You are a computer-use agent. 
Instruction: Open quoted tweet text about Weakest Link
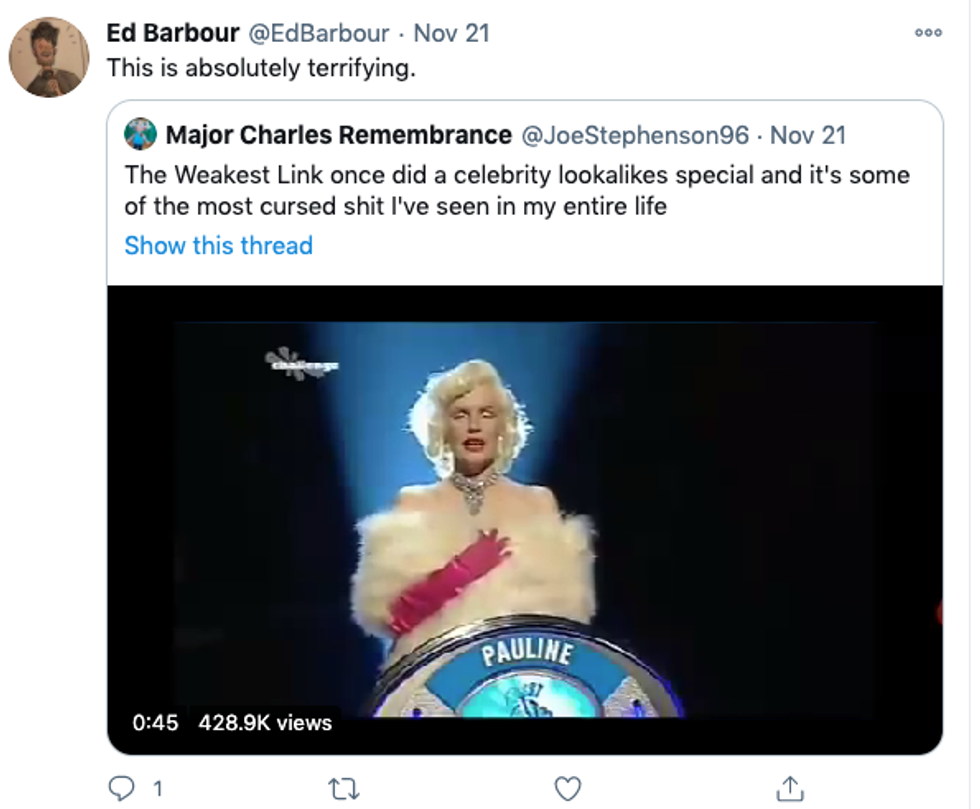click(516, 190)
